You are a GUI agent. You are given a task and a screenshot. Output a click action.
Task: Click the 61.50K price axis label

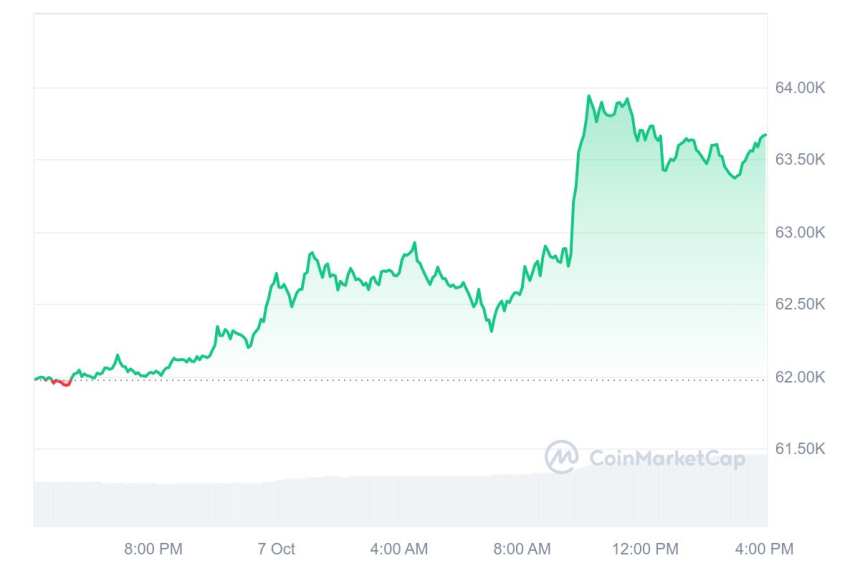[800, 449]
